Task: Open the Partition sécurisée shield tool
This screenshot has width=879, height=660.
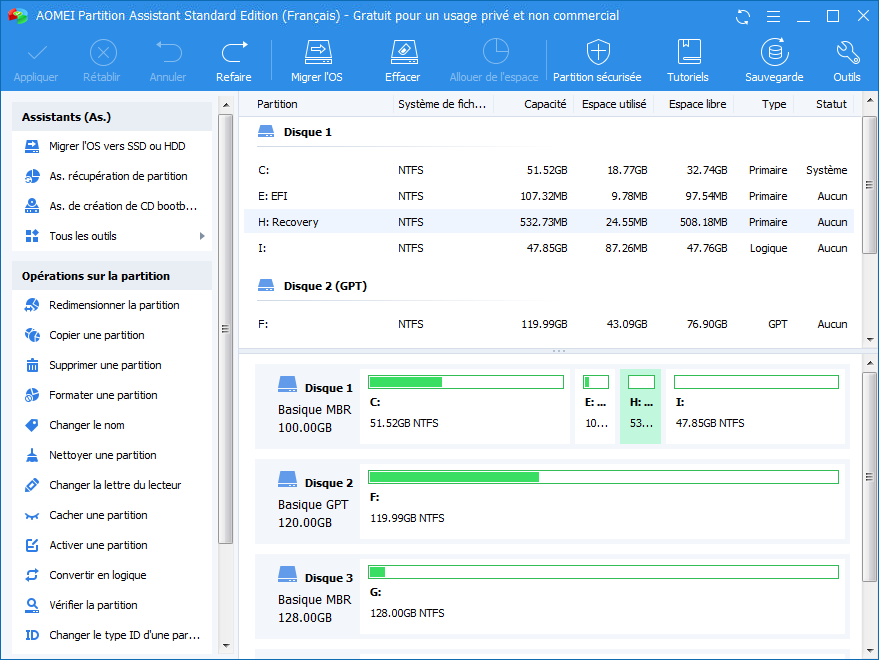Action: click(x=597, y=53)
